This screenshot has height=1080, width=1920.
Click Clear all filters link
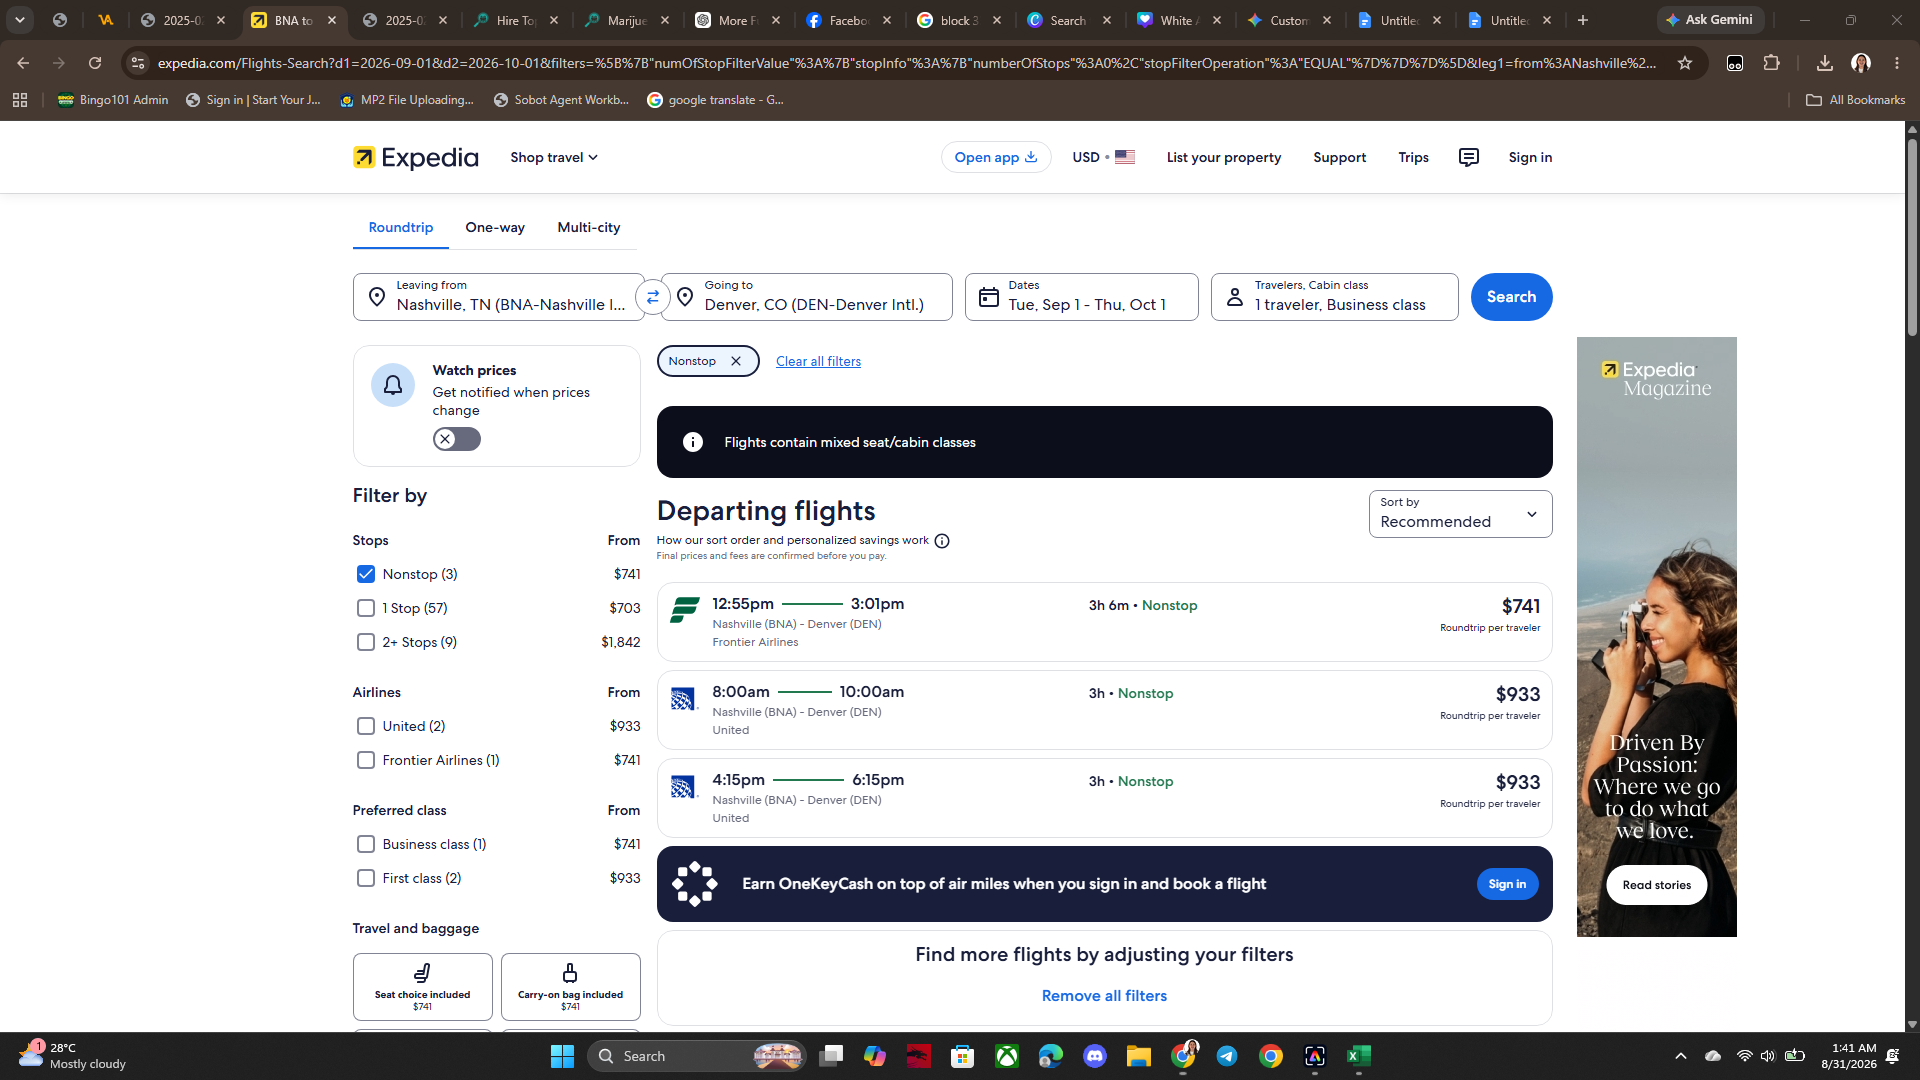click(818, 361)
